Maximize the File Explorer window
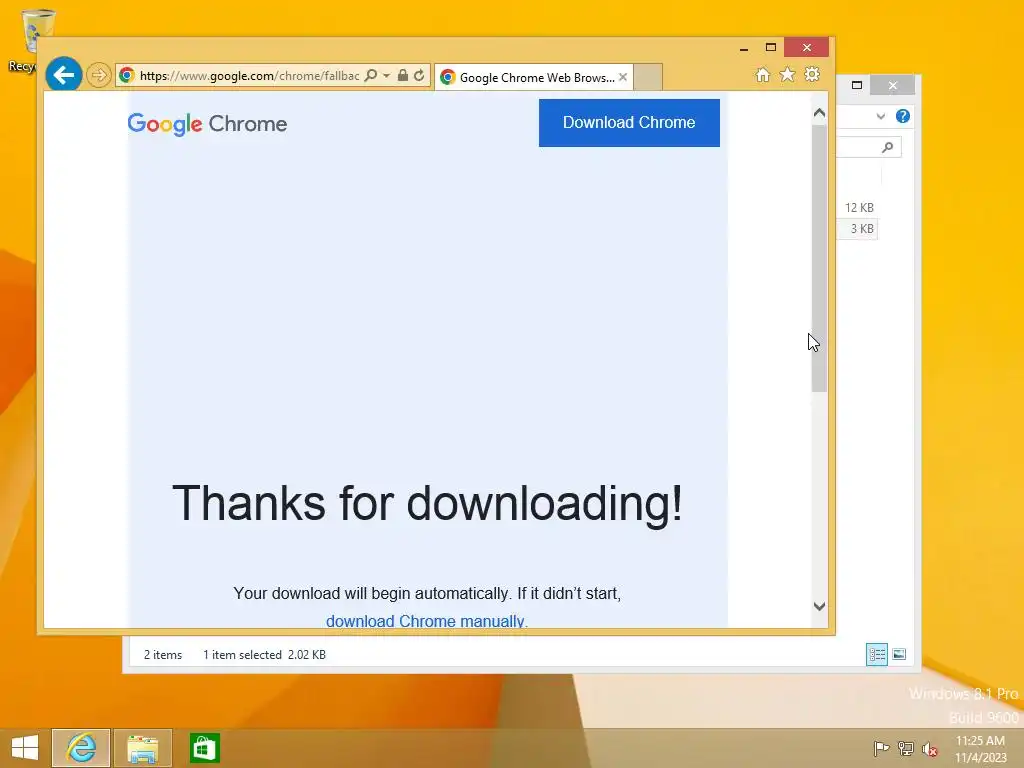 click(857, 85)
